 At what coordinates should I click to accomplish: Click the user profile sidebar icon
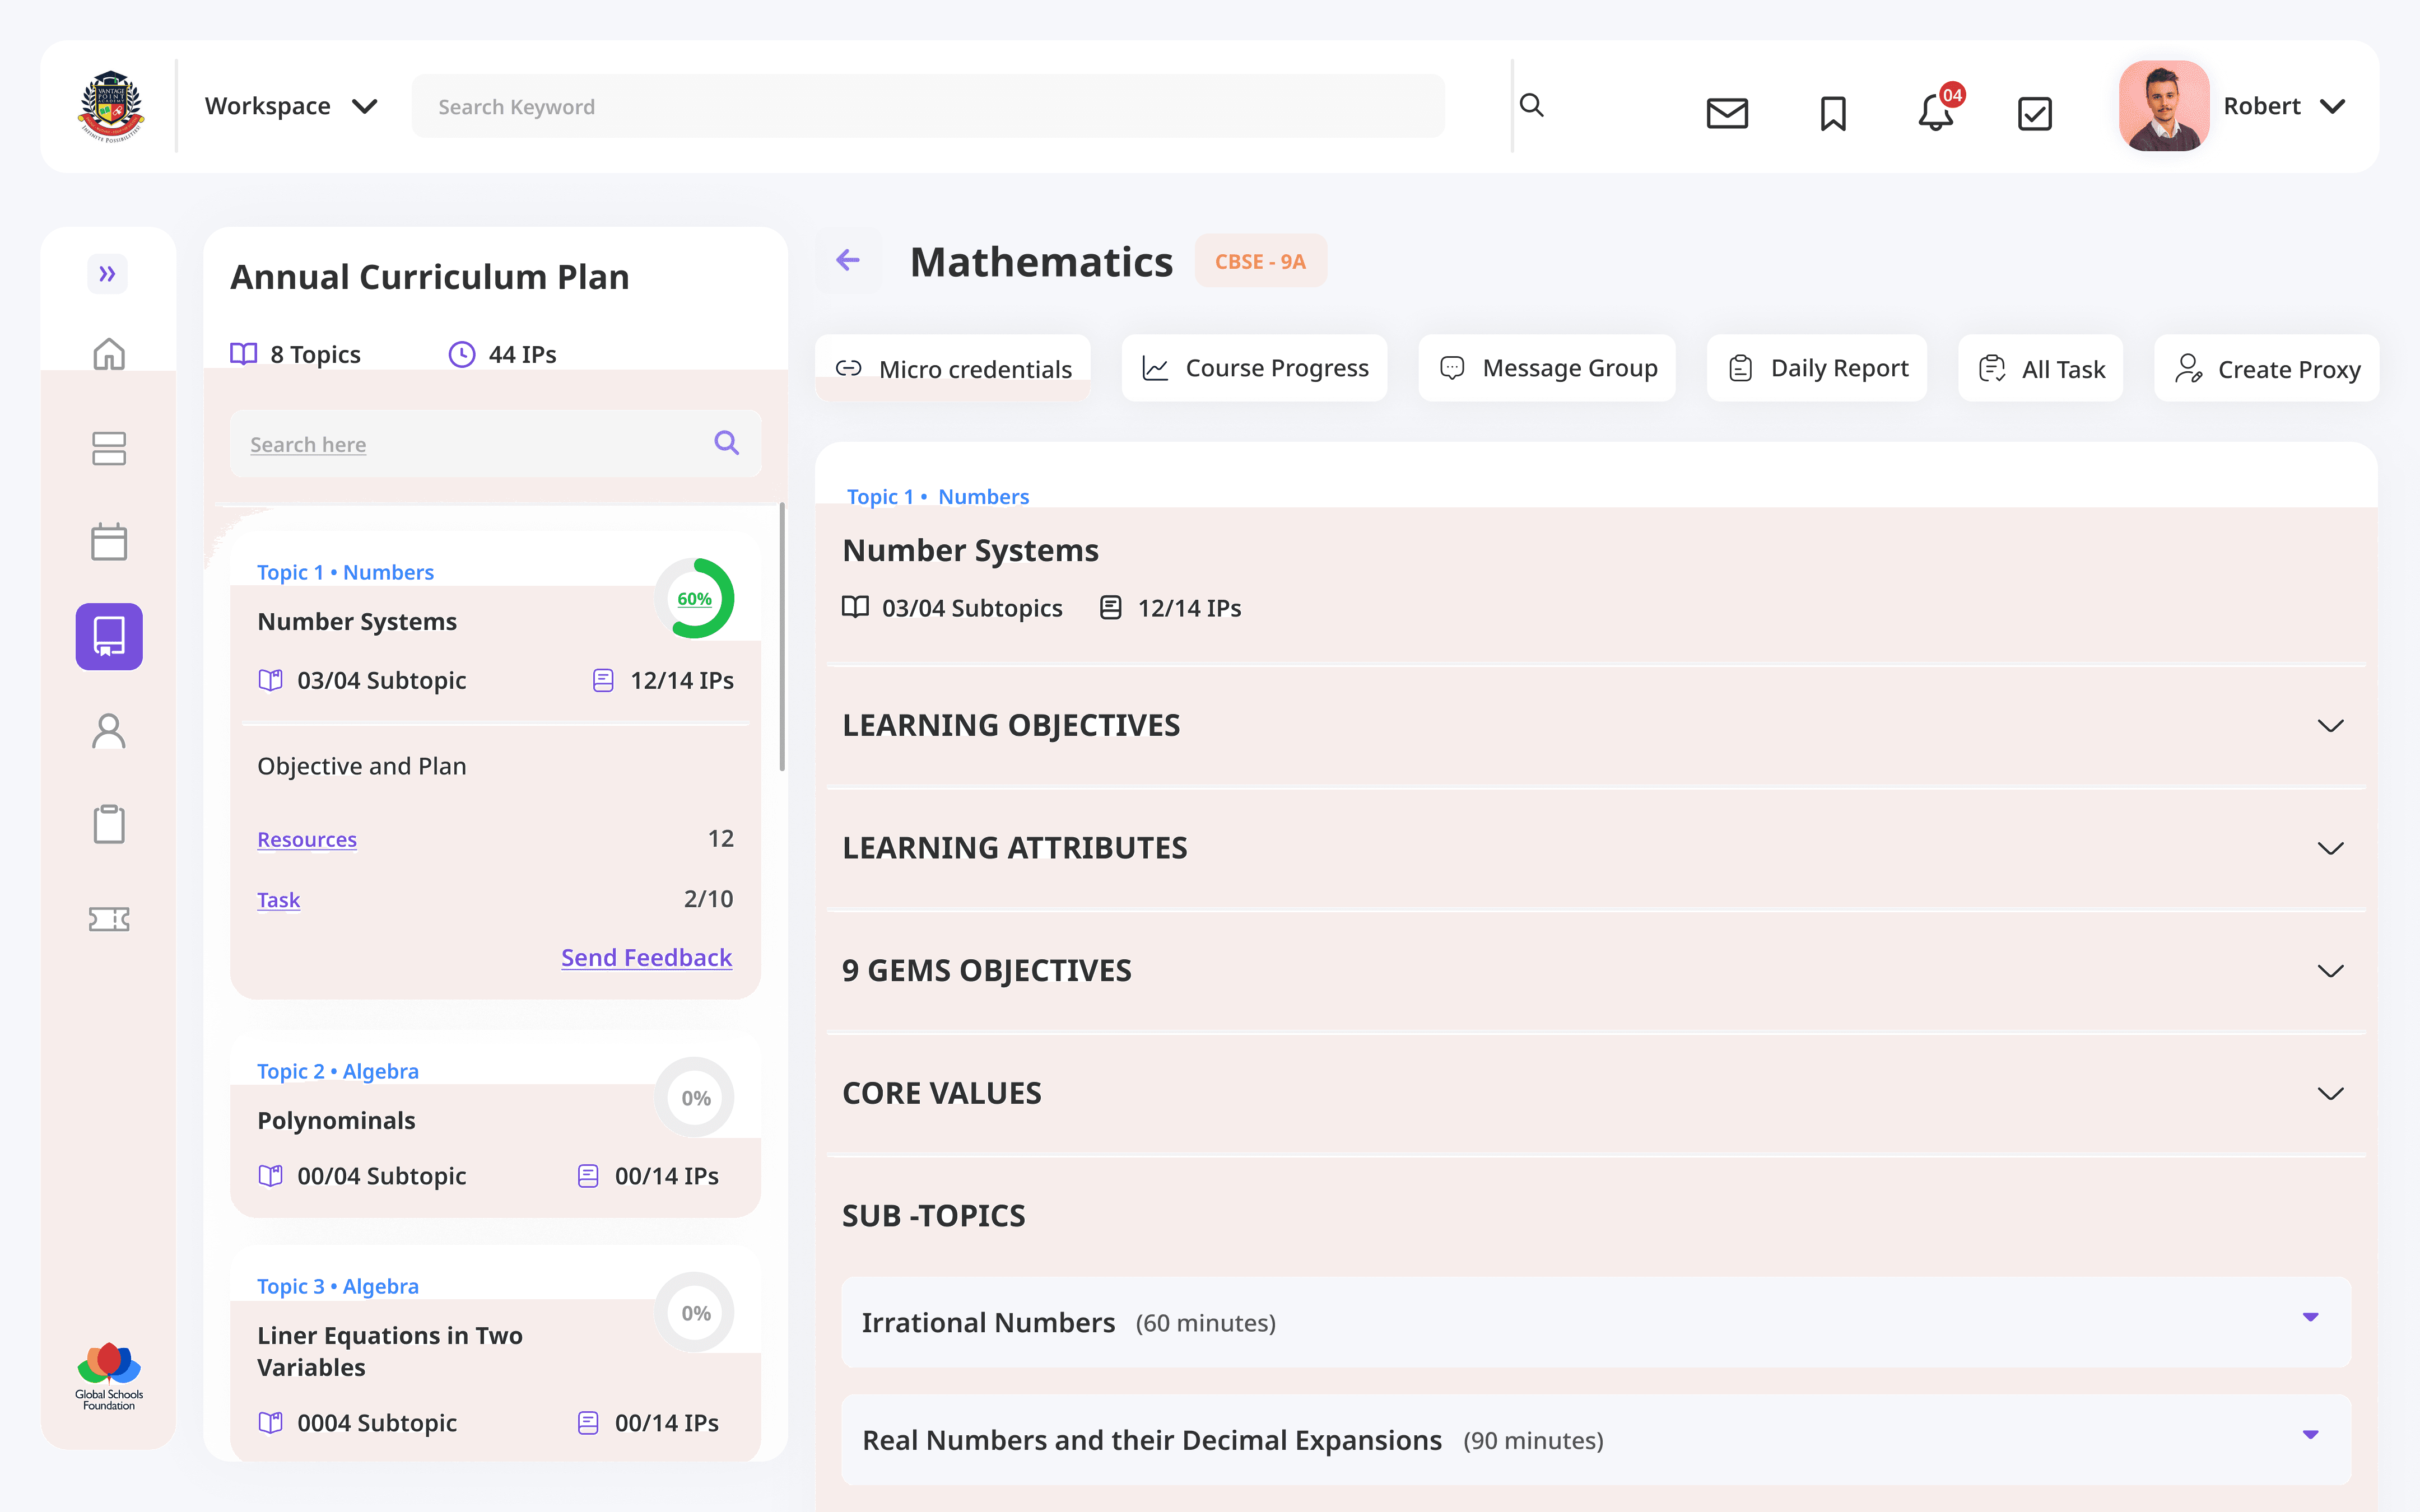(x=109, y=731)
